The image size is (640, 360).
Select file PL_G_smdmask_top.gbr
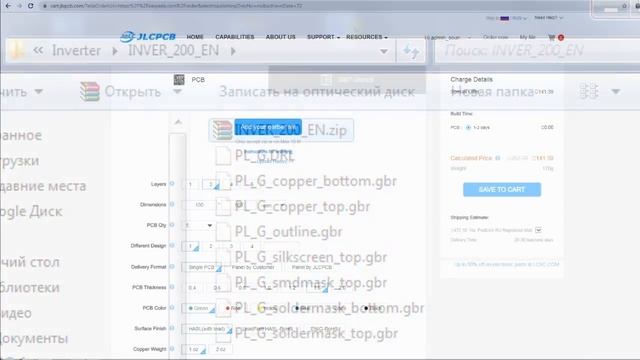click(311, 282)
